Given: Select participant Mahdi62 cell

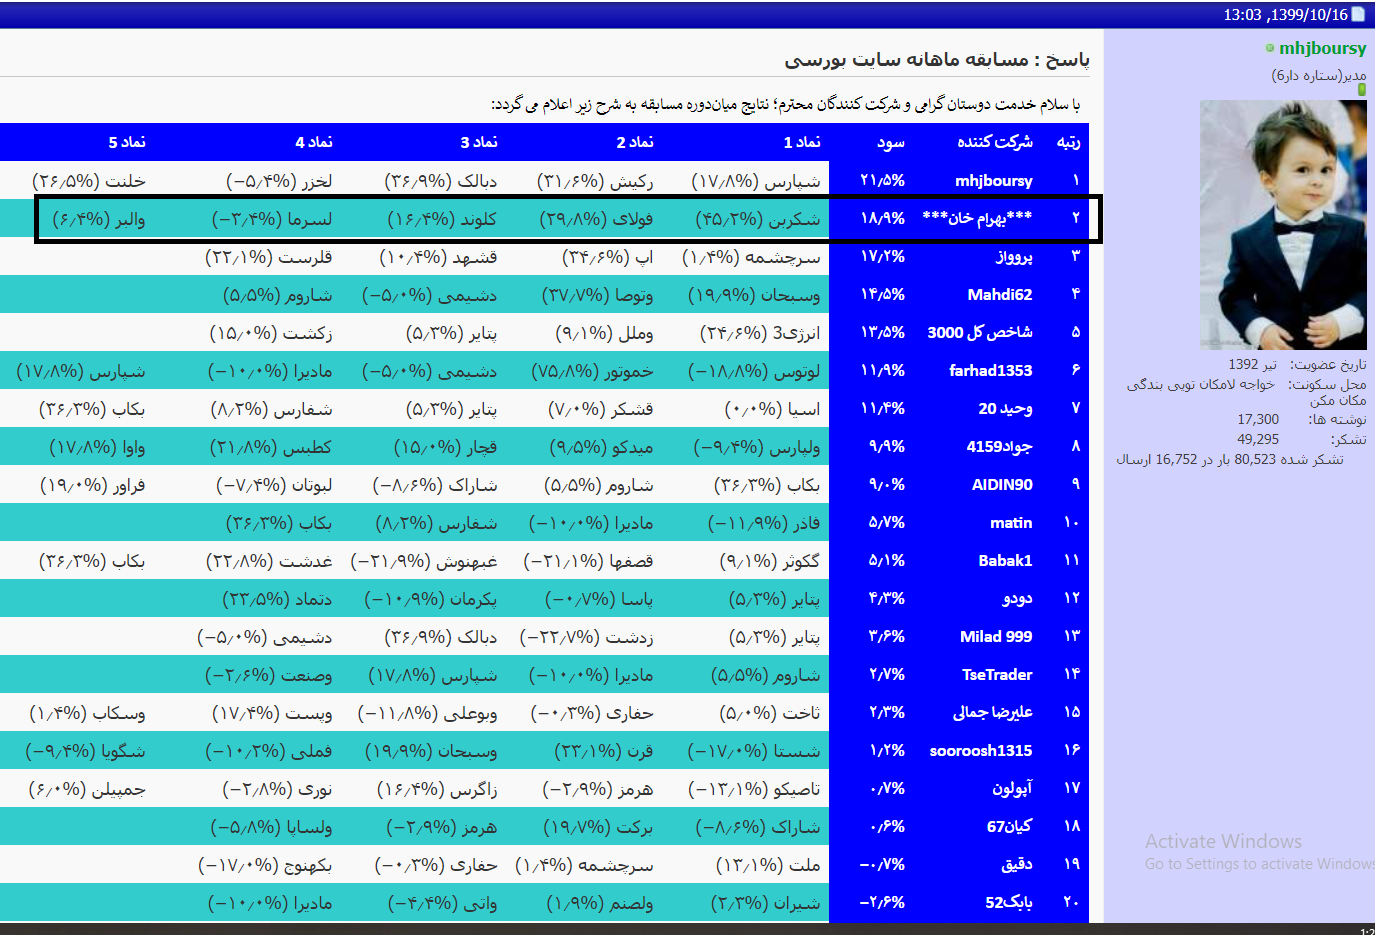Looking at the screenshot, I should point(1000,295).
